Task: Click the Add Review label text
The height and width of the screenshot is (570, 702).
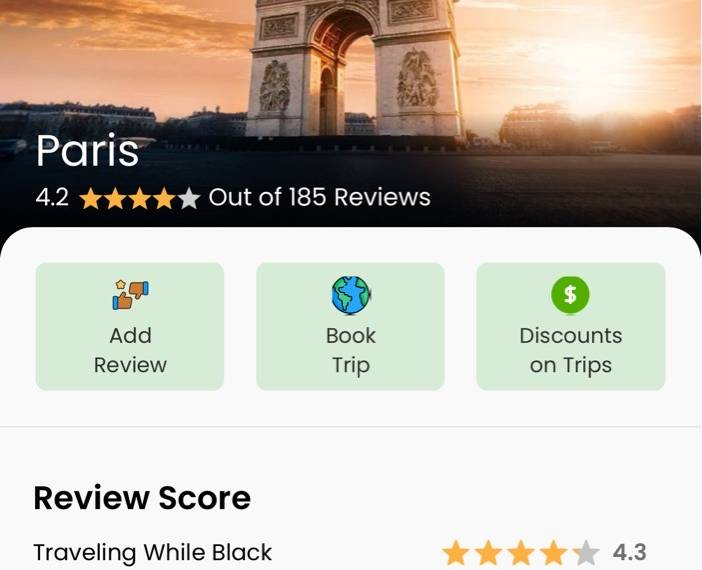Action: (x=130, y=350)
